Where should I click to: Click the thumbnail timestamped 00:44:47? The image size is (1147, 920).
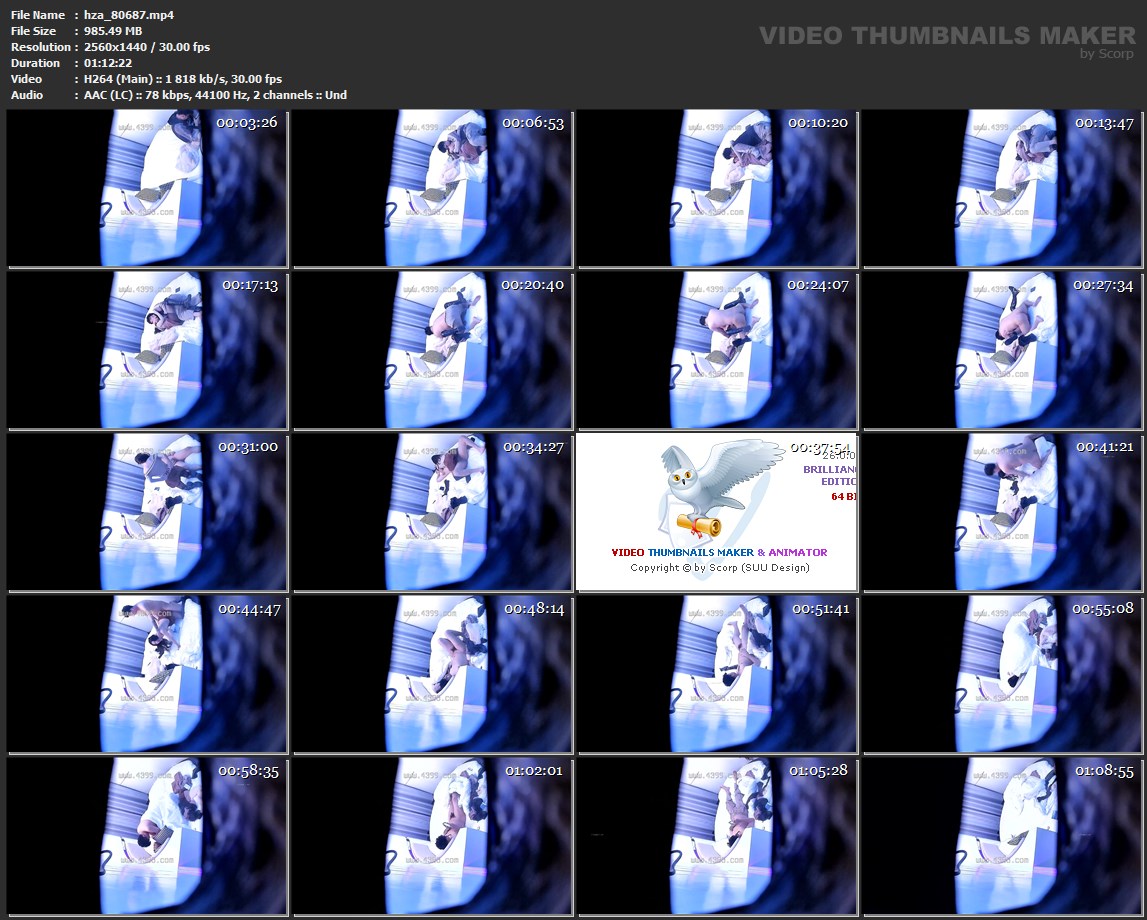point(147,674)
